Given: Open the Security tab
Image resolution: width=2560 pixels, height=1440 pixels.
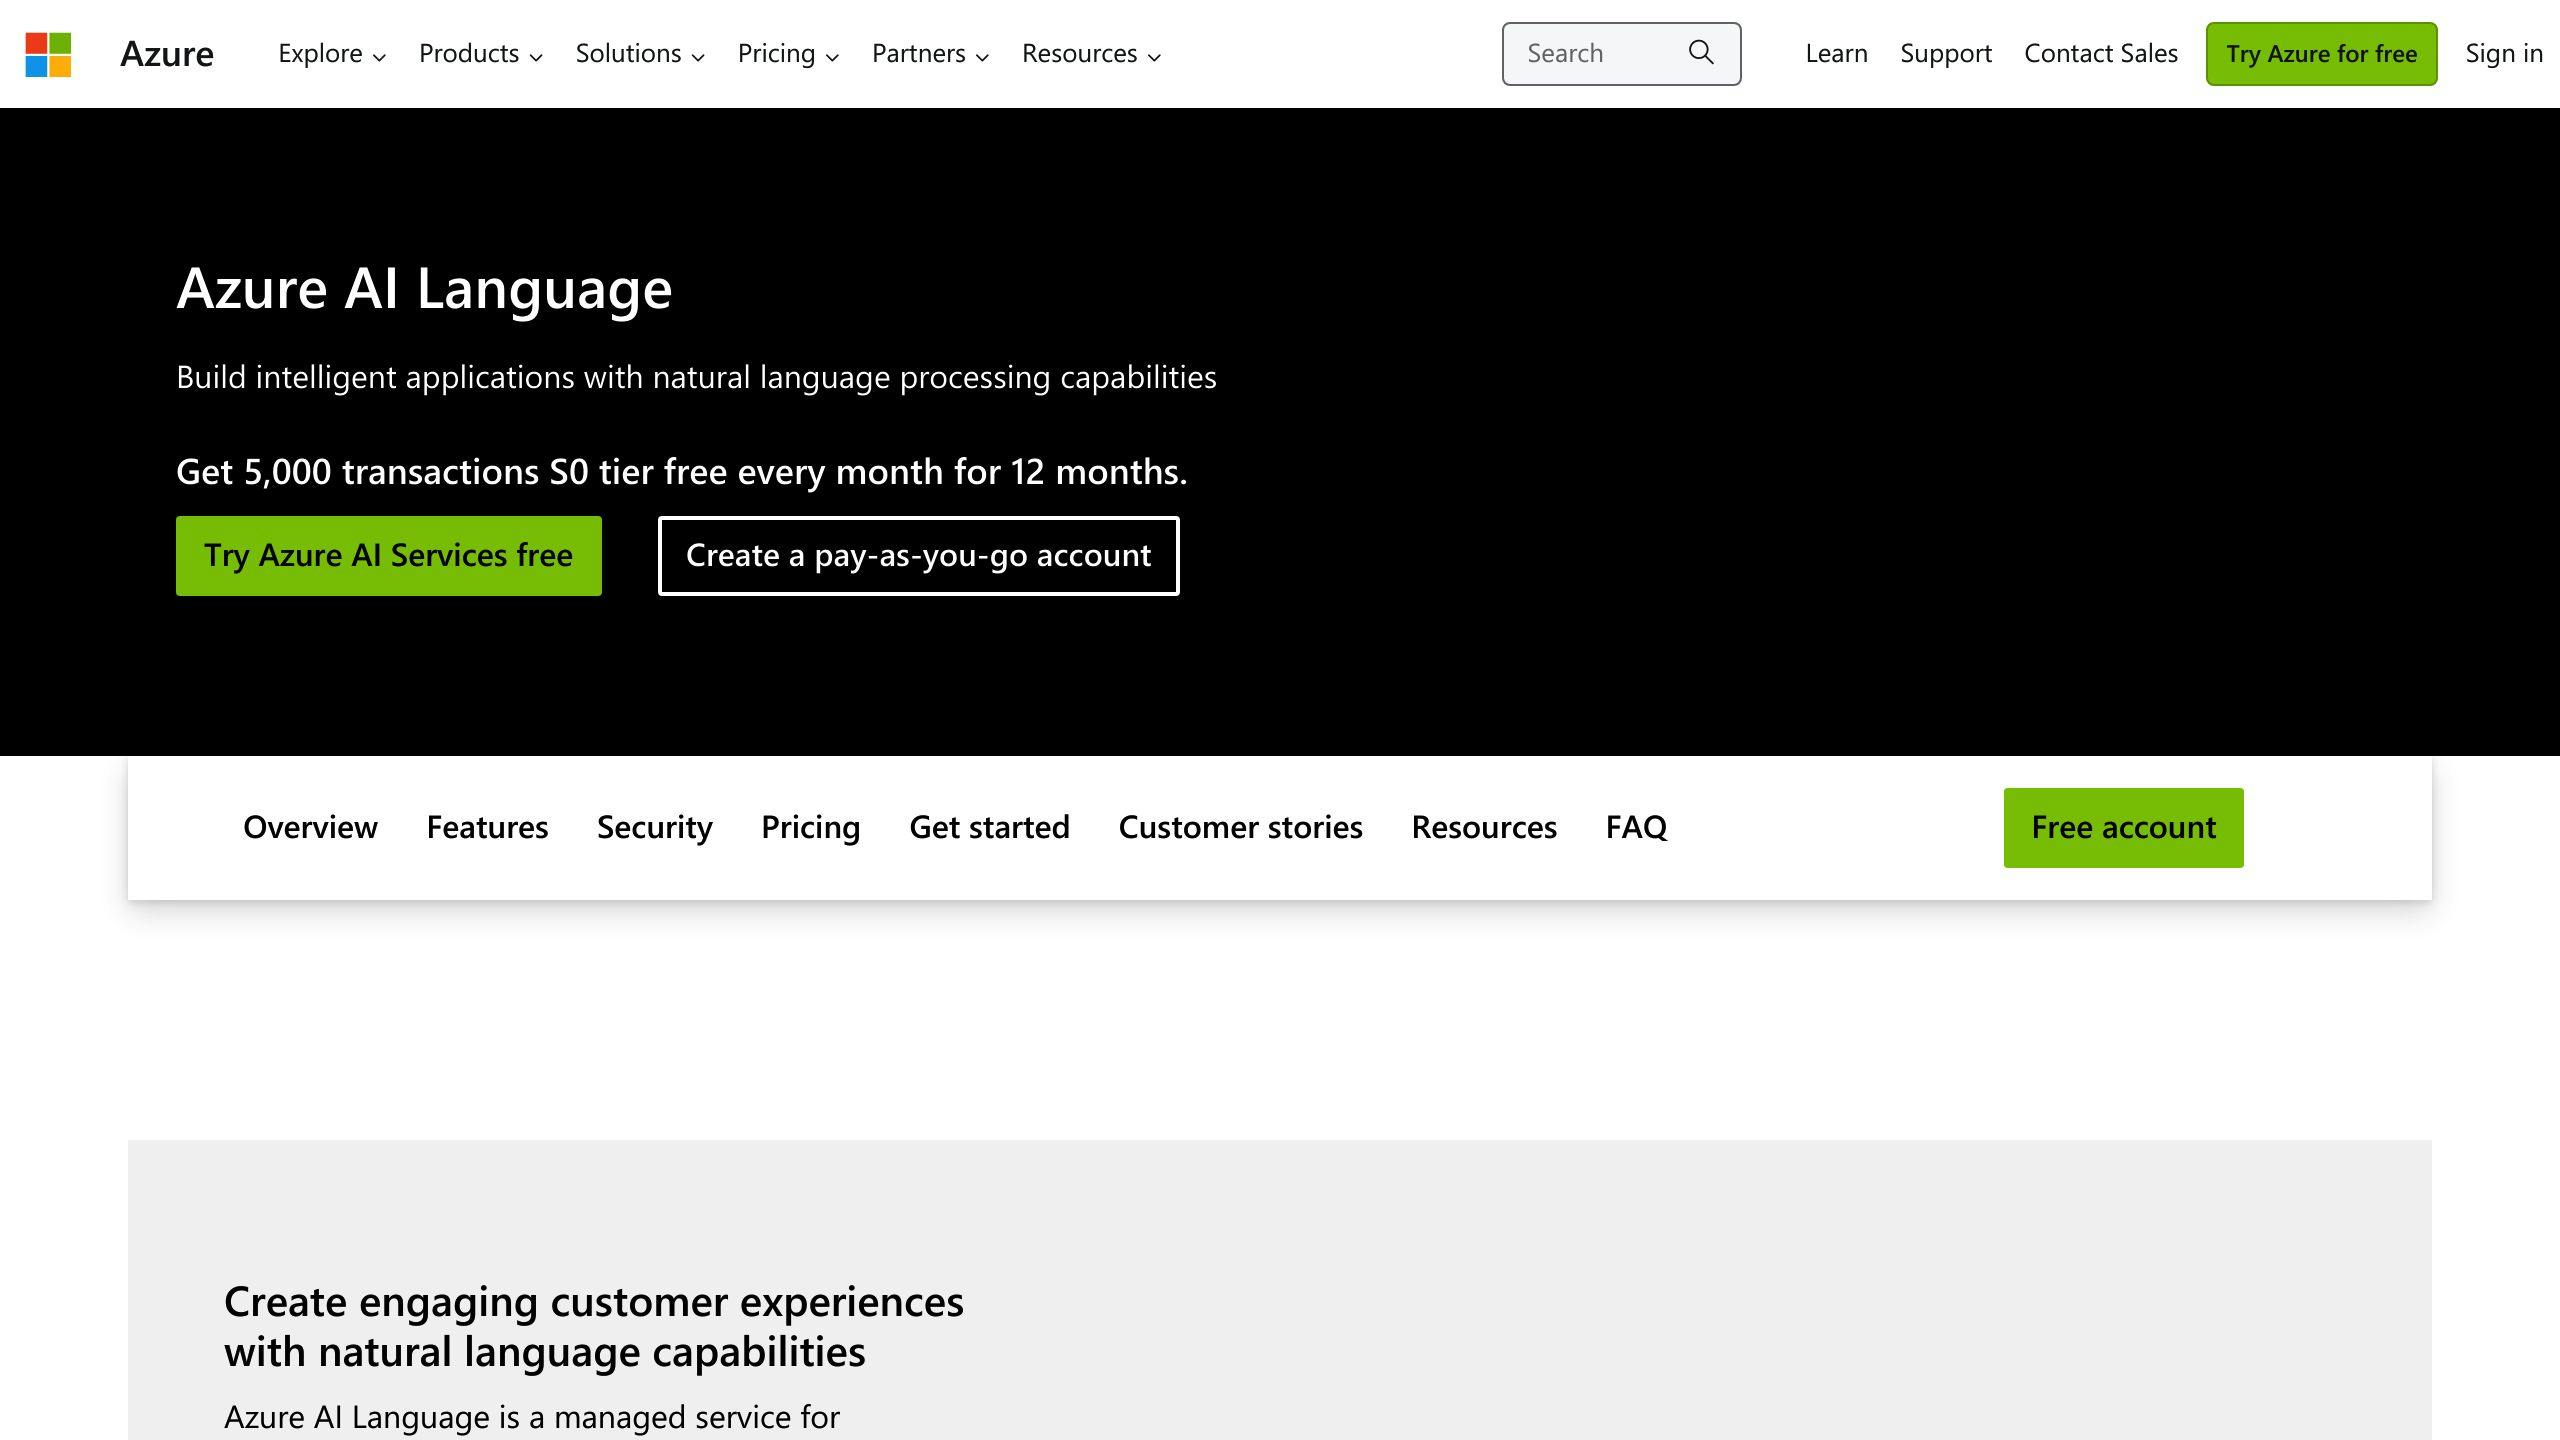Looking at the screenshot, I should click(x=654, y=828).
